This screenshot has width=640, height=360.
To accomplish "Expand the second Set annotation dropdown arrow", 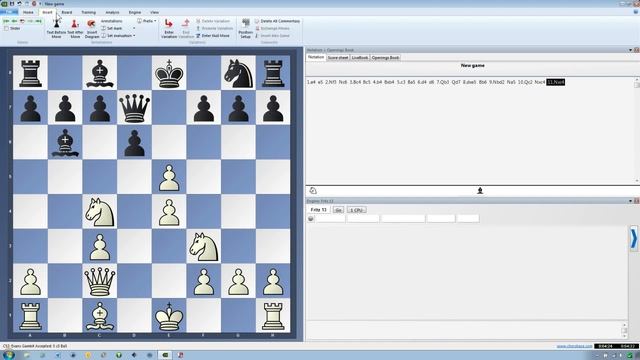I will [x=134, y=36].
